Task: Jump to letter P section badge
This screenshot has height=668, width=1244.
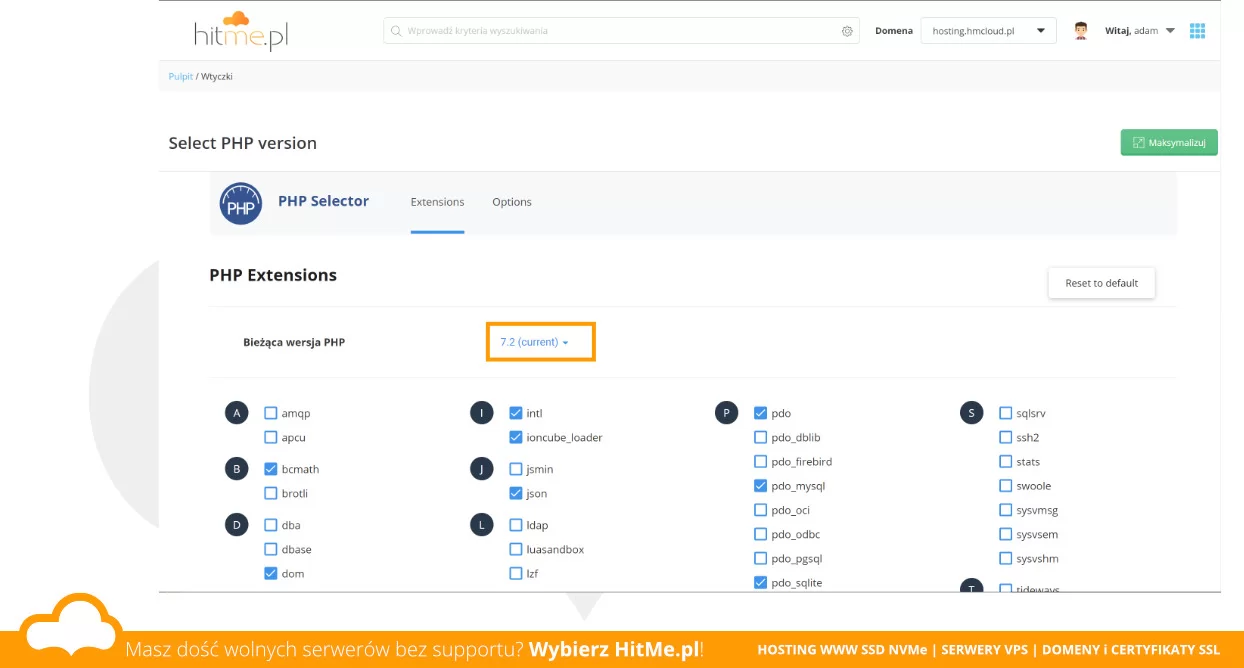Action: tap(727, 413)
